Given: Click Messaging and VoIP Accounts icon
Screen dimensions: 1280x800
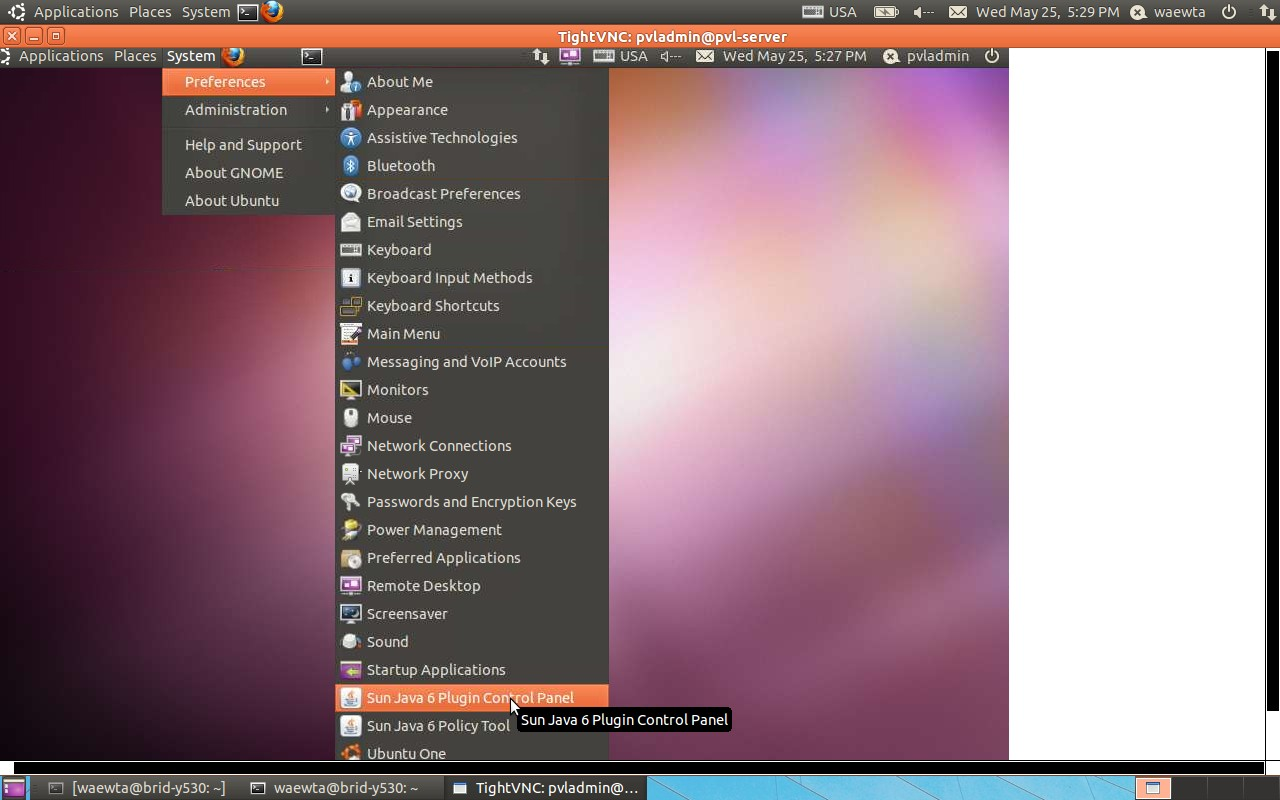Looking at the screenshot, I should point(350,362).
